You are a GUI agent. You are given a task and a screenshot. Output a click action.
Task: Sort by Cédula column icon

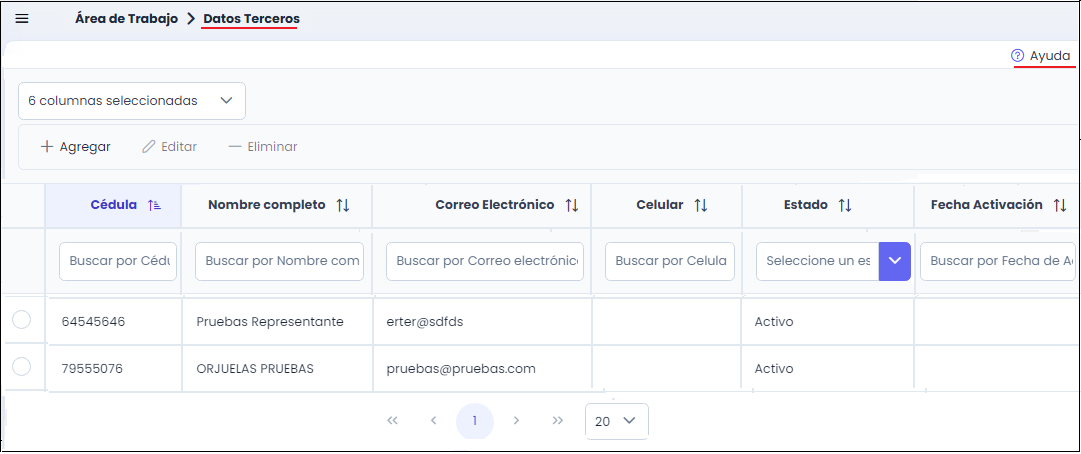point(154,205)
